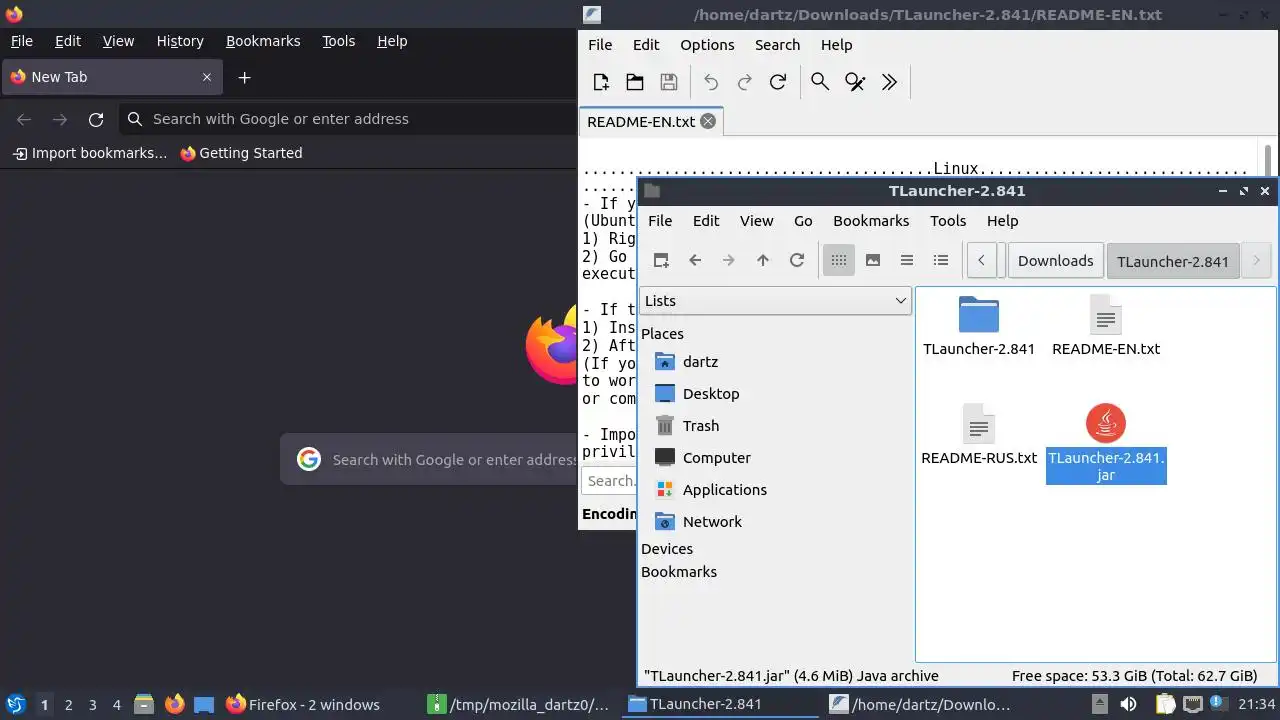Screen dimensions: 1280x720
Task: Focus the Google search box on New Tab
Action: [430, 460]
